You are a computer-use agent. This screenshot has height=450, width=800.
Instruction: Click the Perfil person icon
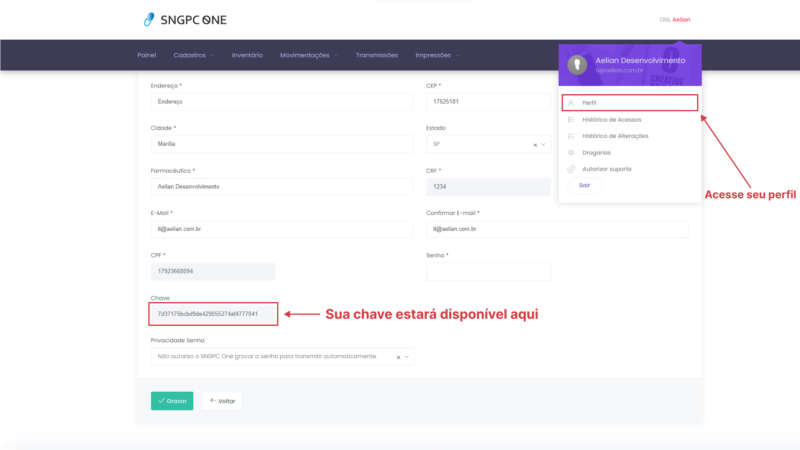(x=570, y=102)
